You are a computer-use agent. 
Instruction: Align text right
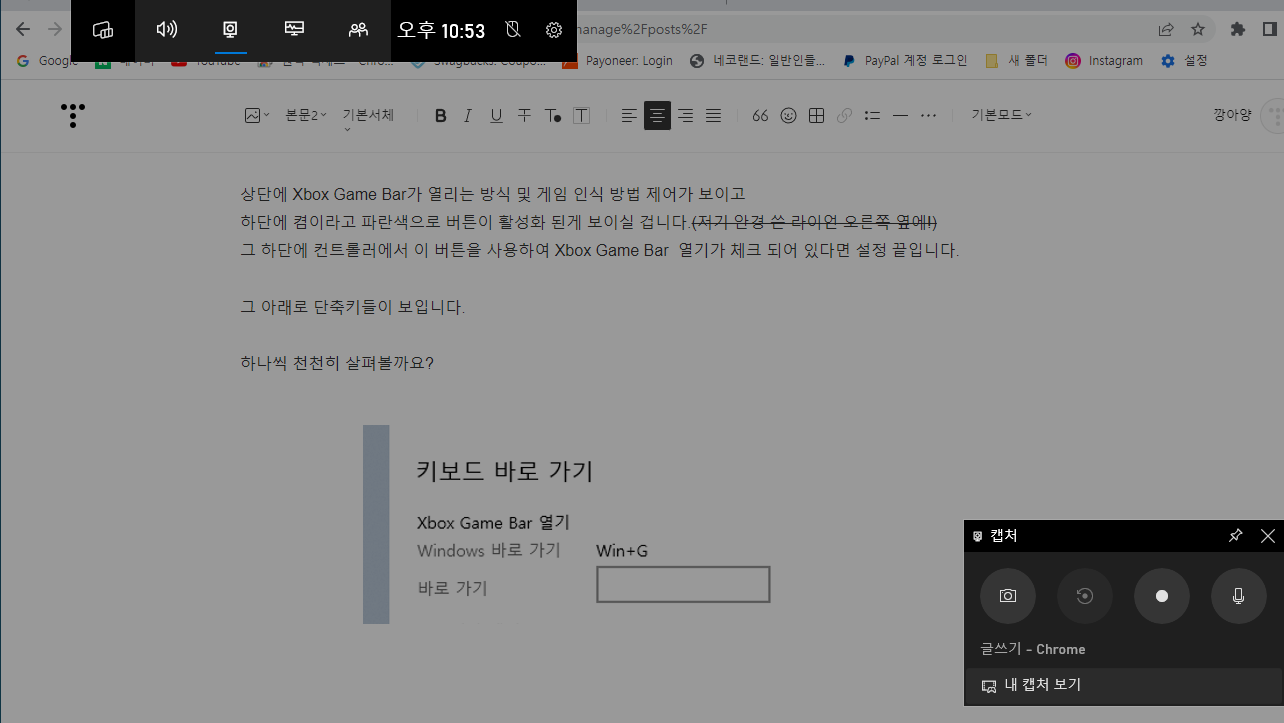(685, 116)
